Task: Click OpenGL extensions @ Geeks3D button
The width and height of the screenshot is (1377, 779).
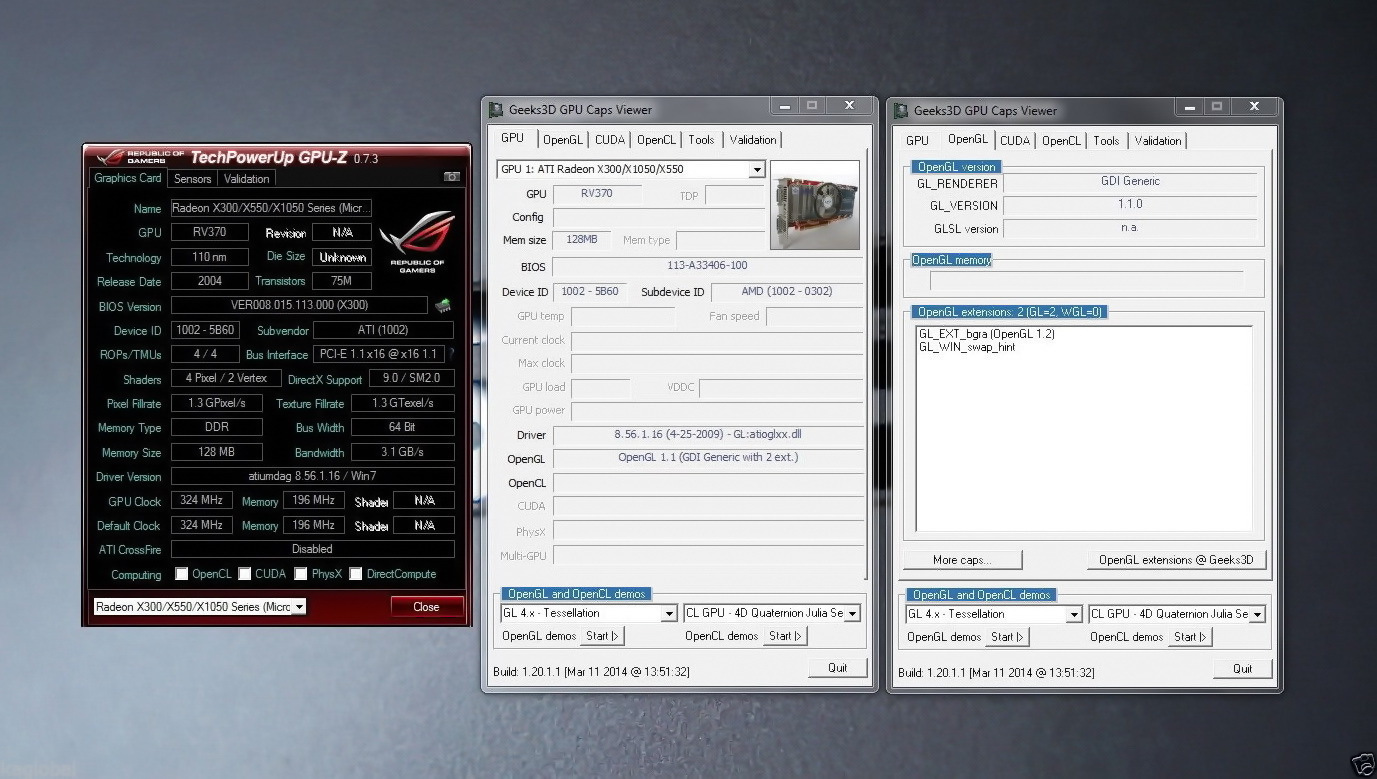Action: point(1176,560)
